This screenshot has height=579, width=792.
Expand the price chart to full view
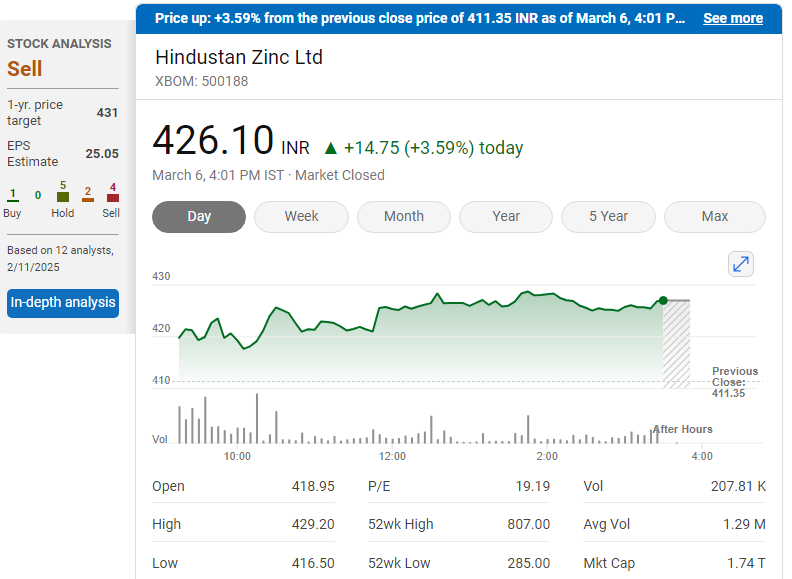740,264
